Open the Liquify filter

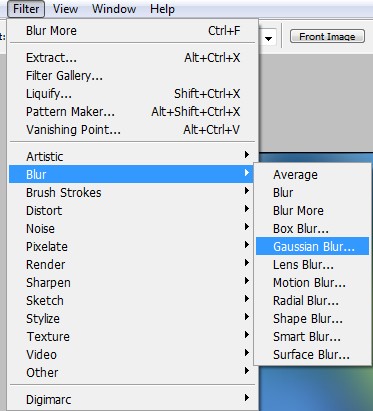131,94
